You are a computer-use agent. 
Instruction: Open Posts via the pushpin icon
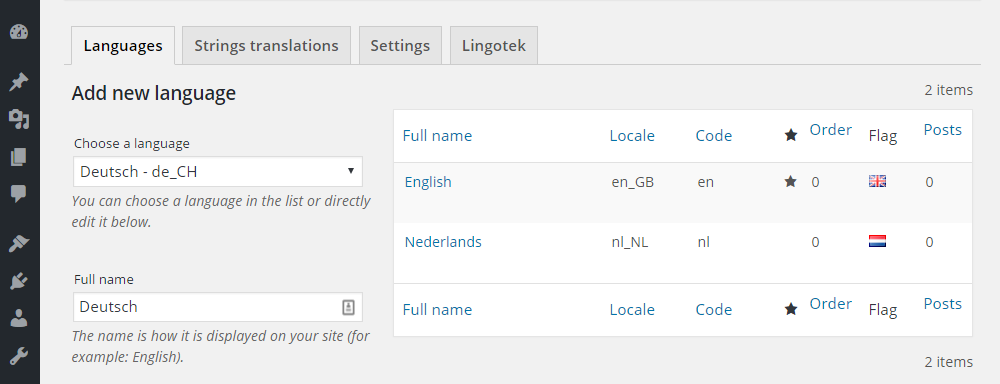[19, 82]
